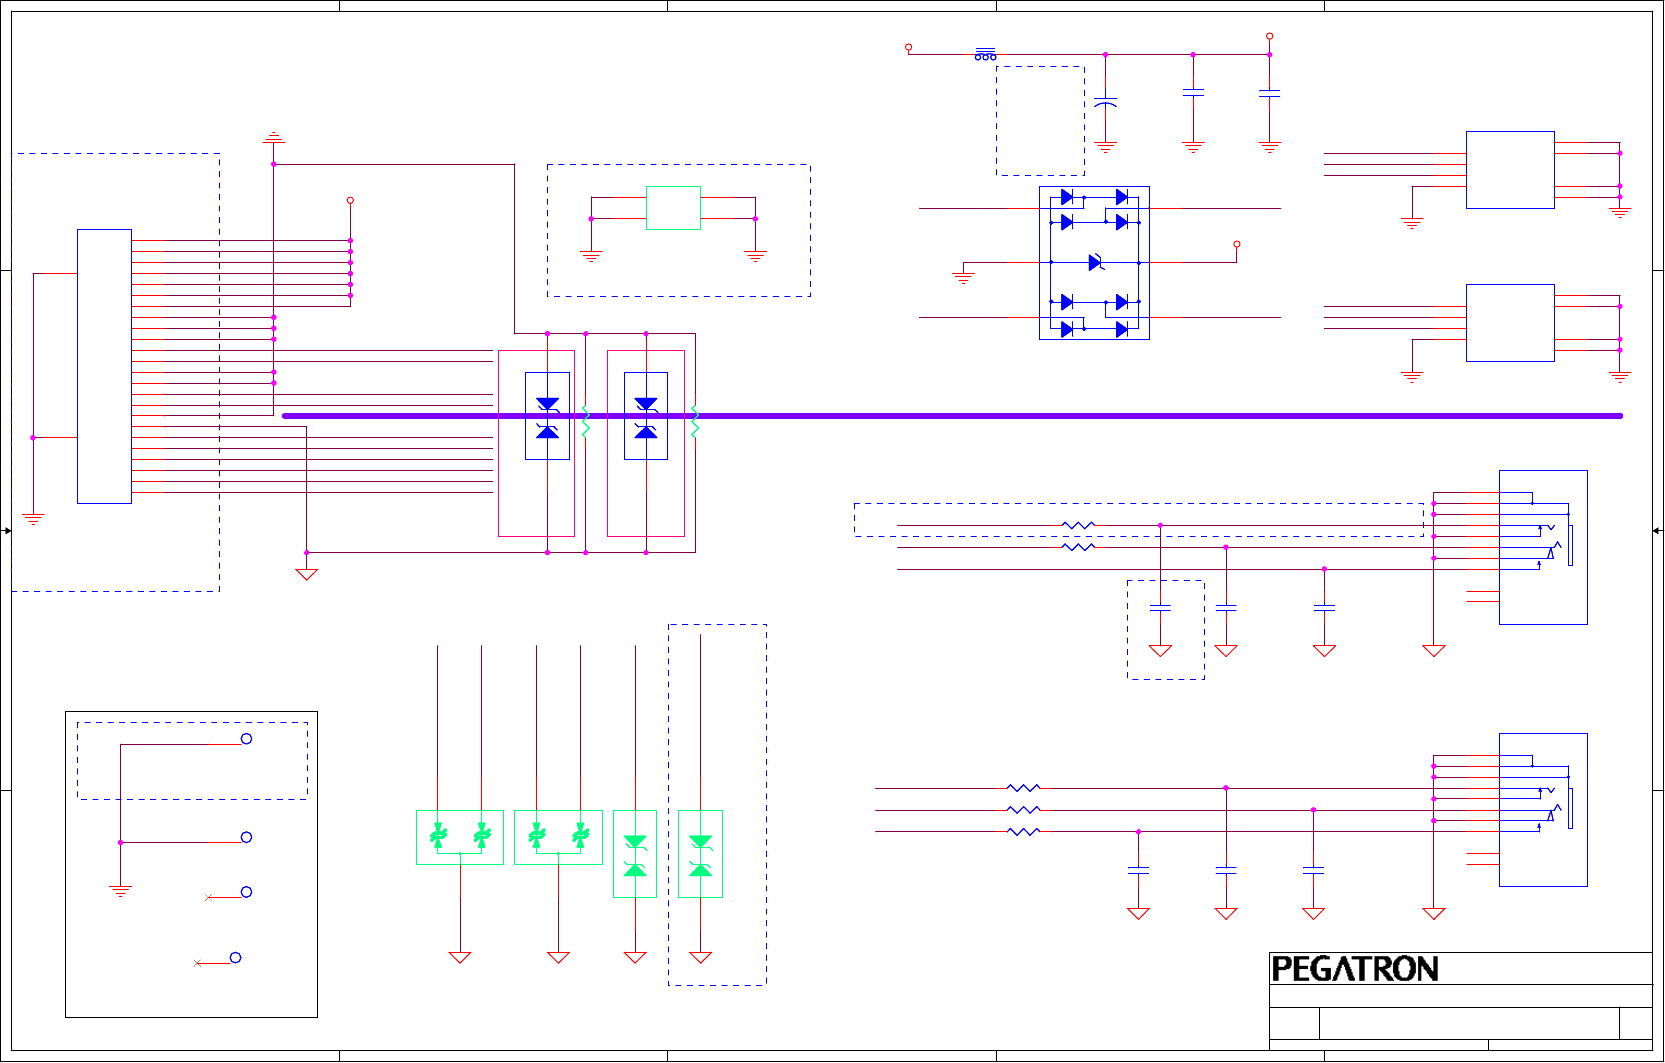Select the polarized capacitor with the curved plate
Viewport: 1665px width, 1063px height.
coord(1105,103)
